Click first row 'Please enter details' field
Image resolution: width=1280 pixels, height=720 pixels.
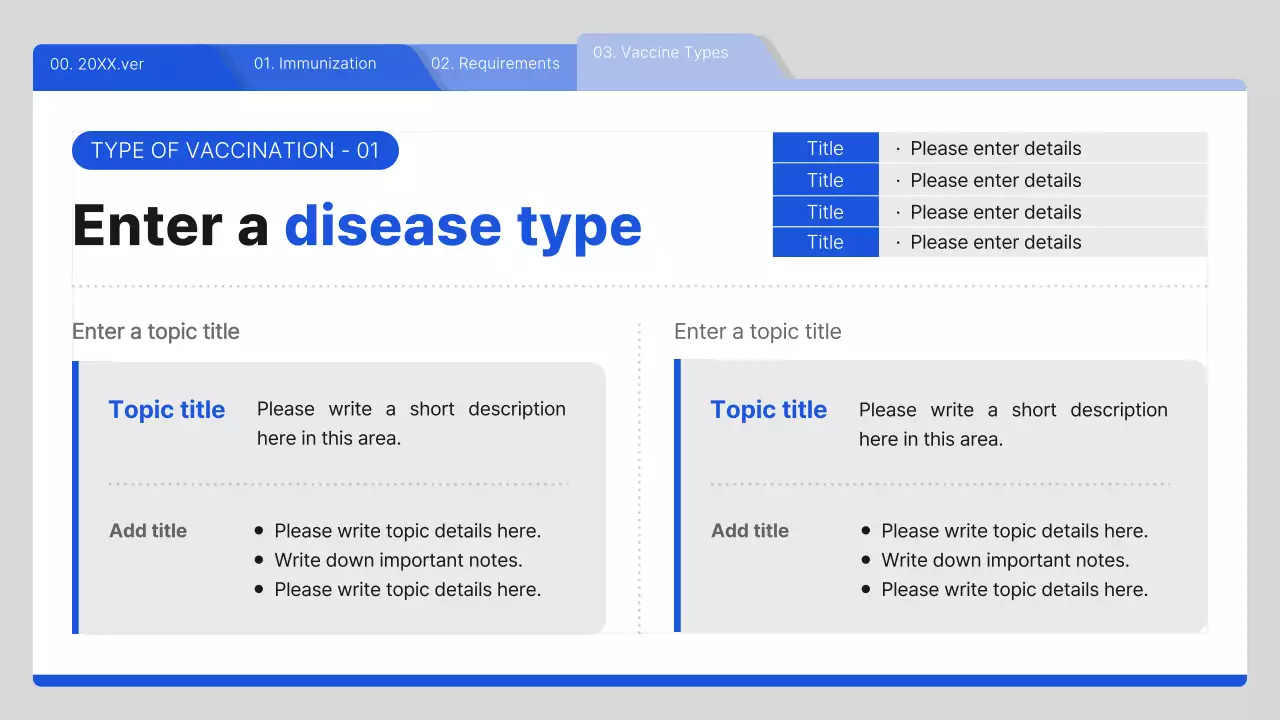click(x=995, y=148)
